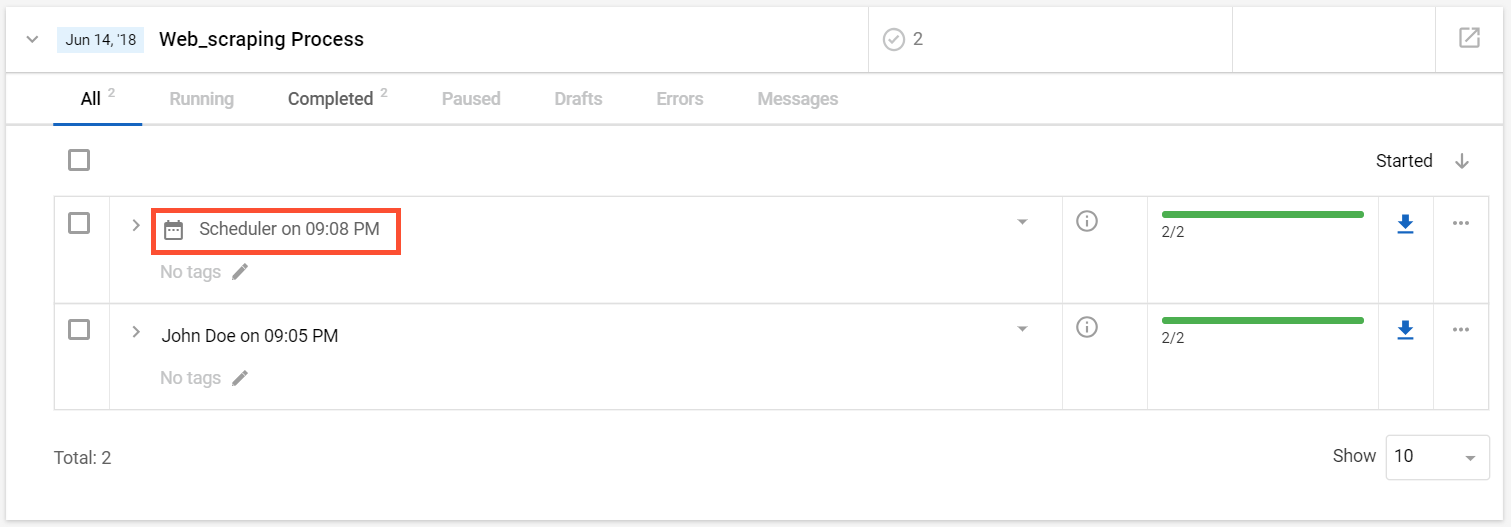Image resolution: width=1511 pixels, height=527 pixels.
Task: Open info icon for John Doe run
Action: 1087,327
